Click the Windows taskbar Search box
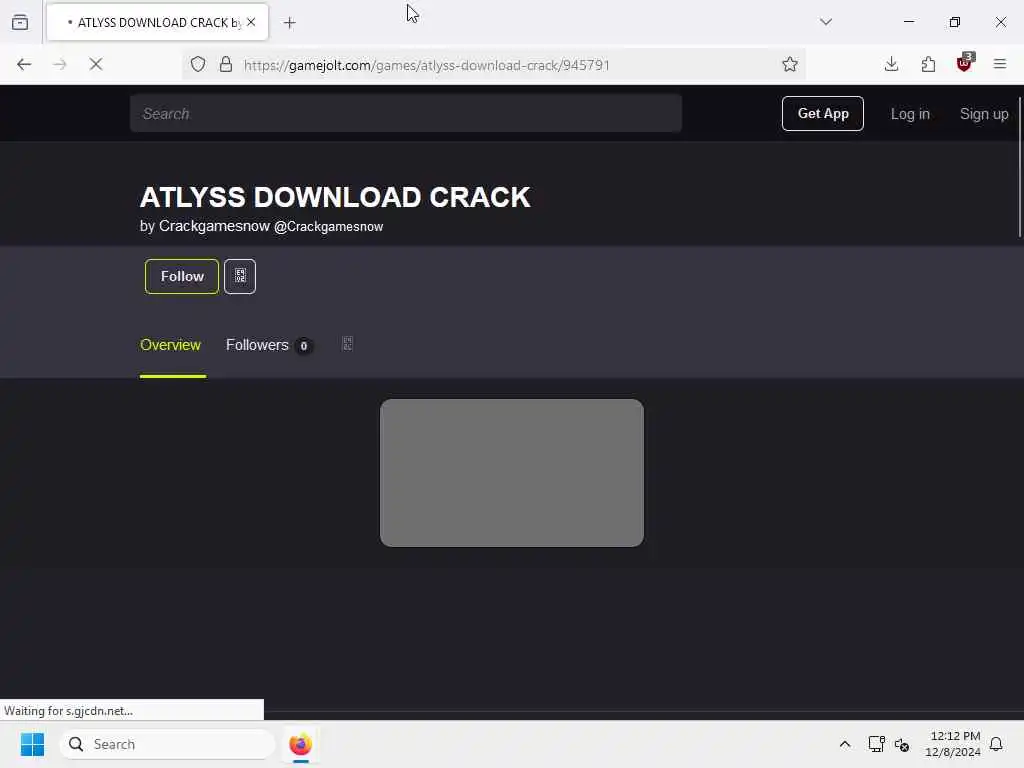The width and height of the screenshot is (1024, 768). click(167, 744)
